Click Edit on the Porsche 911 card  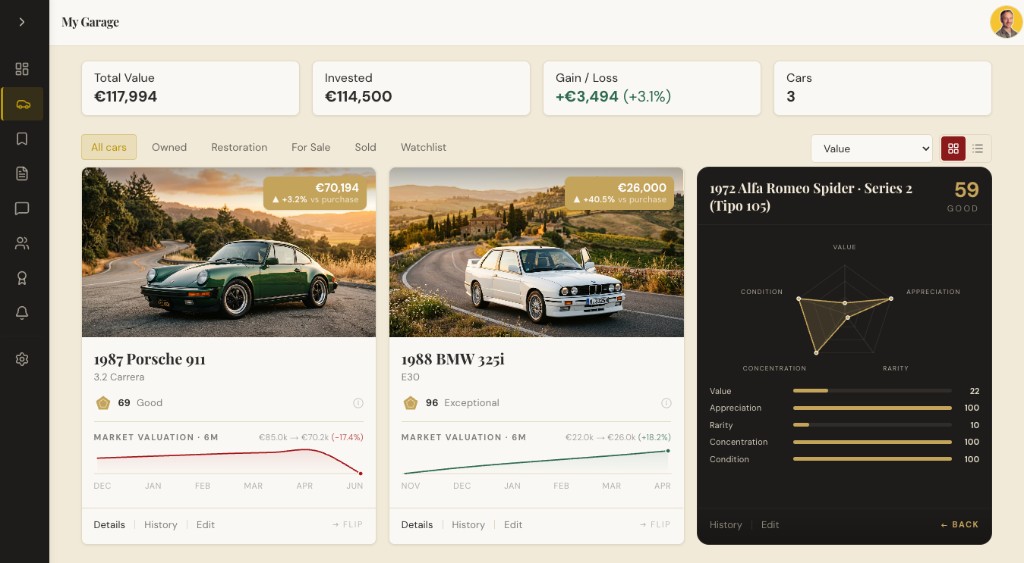[x=205, y=524]
